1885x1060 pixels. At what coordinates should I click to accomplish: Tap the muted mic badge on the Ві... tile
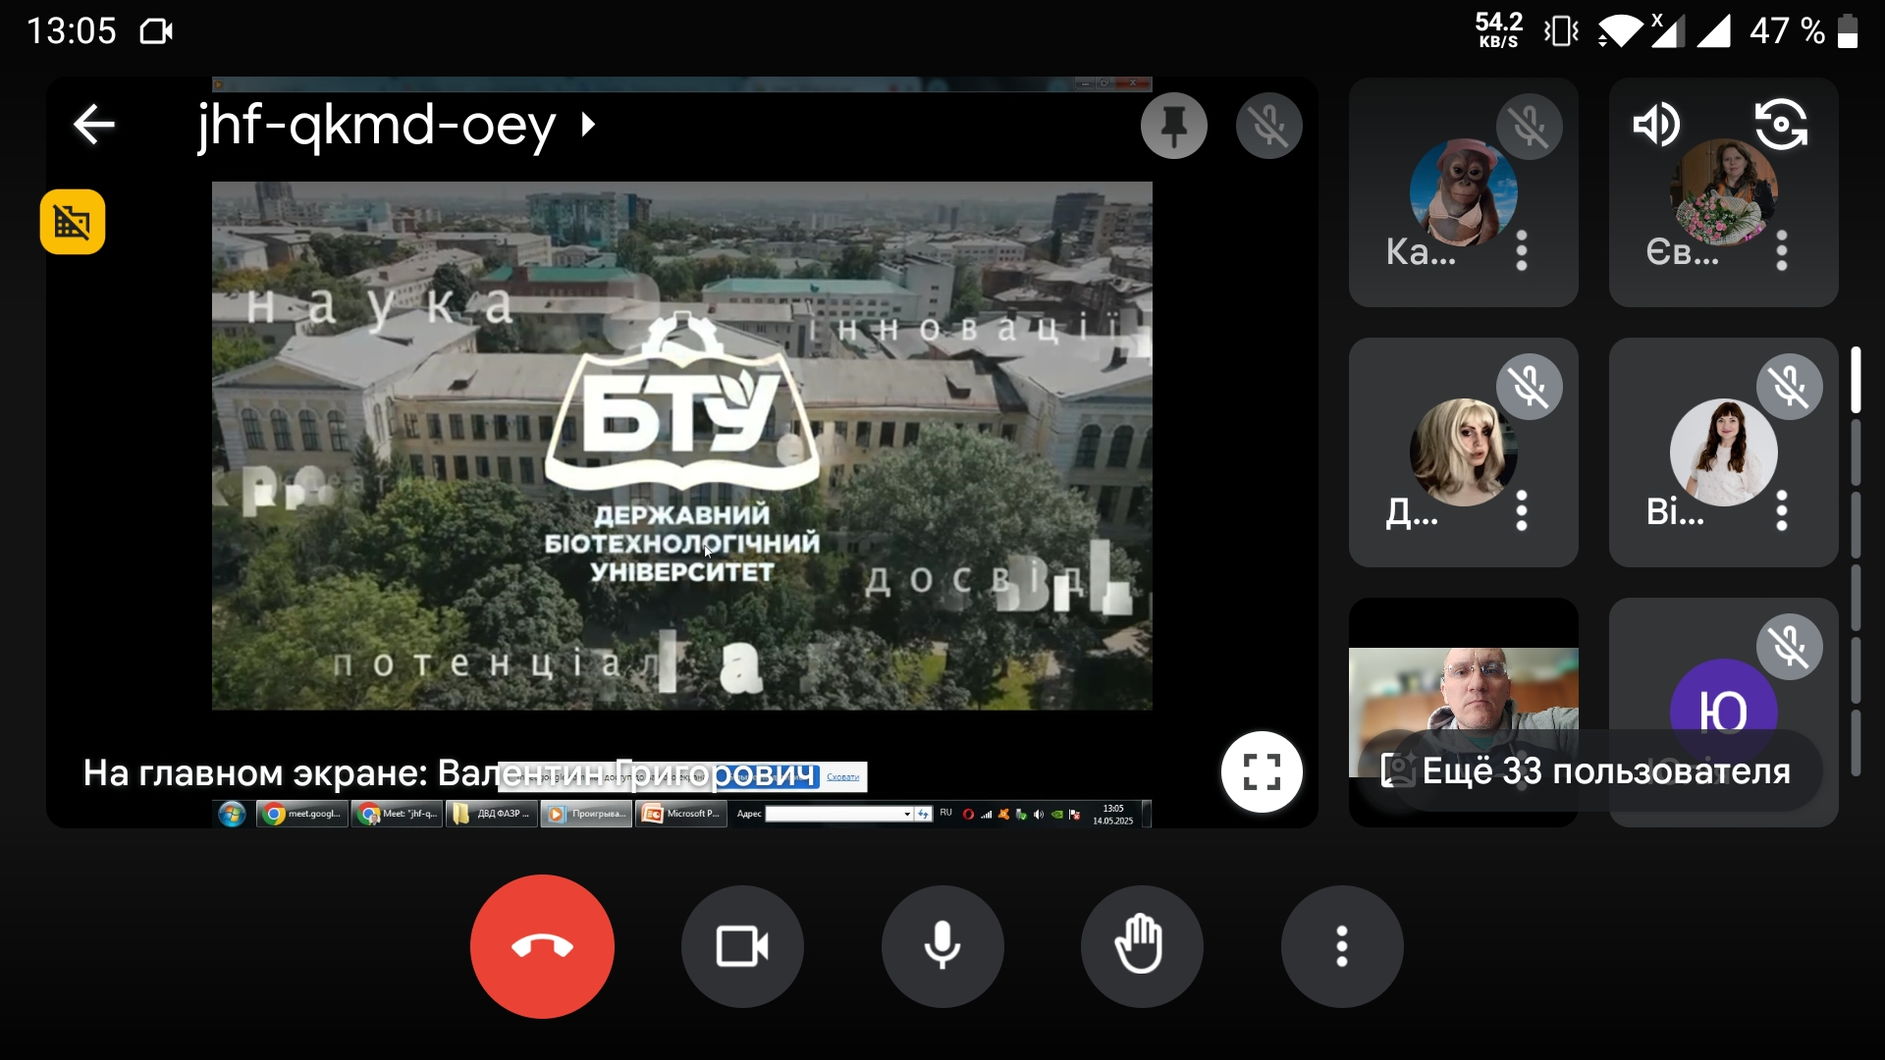(1789, 386)
